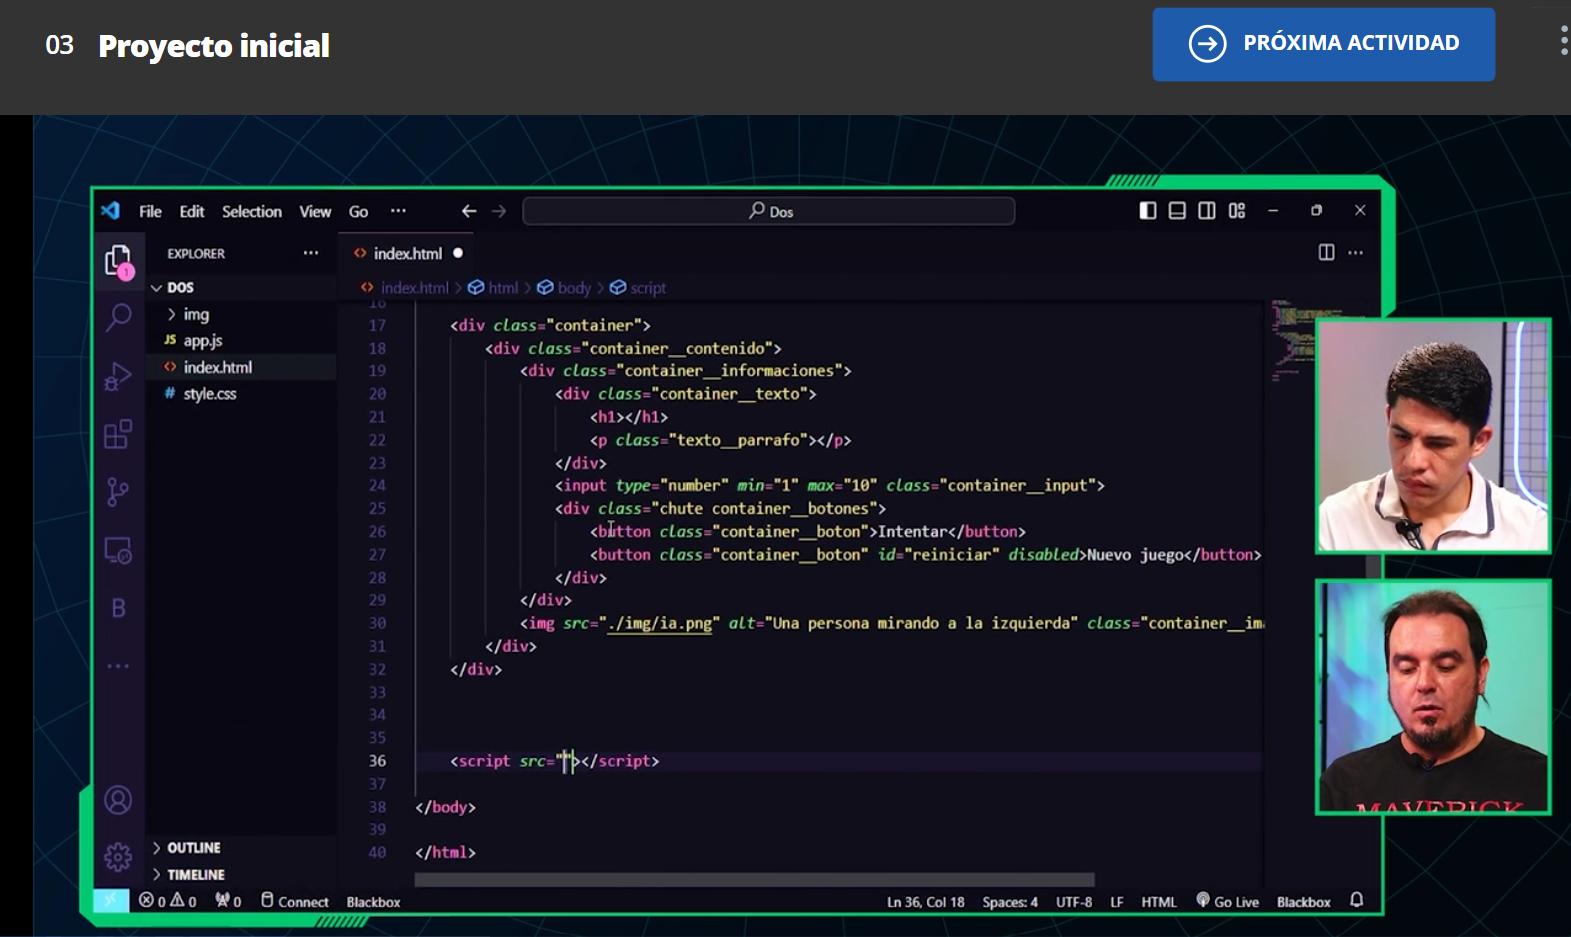Collapse the DOS folder in Explorer
Image resolution: width=1571 pixels, height=937 pixels.
241,287
